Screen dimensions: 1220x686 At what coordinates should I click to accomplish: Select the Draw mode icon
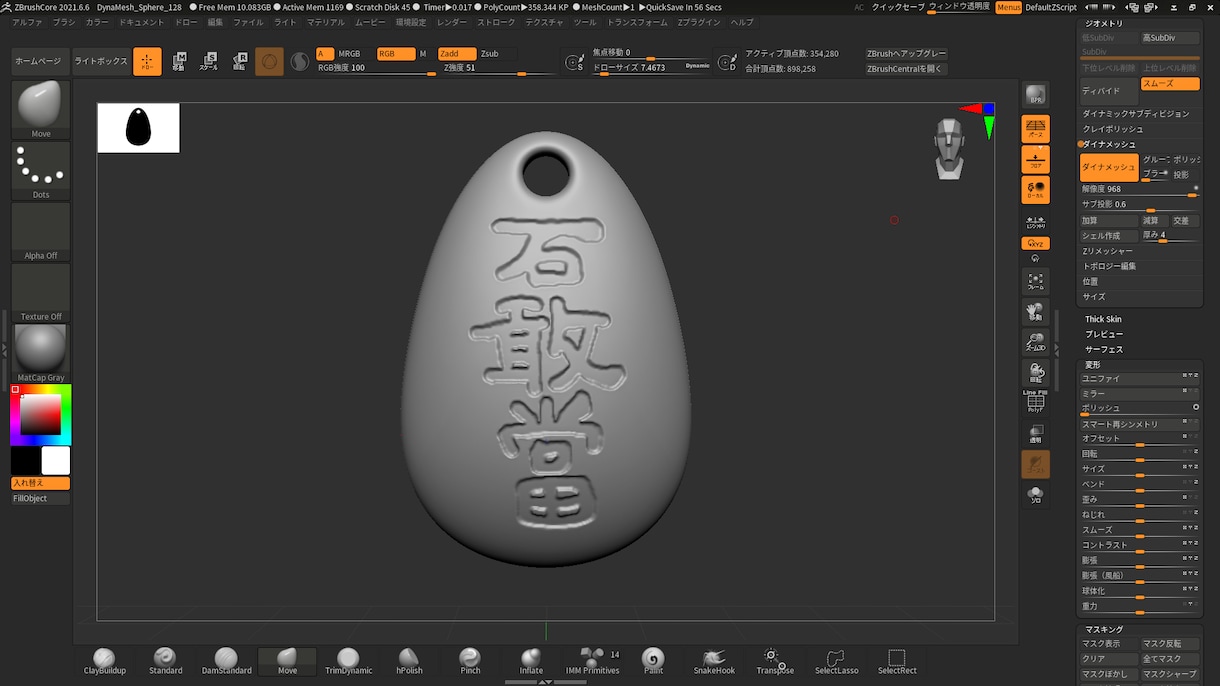(x=147, y=62)
